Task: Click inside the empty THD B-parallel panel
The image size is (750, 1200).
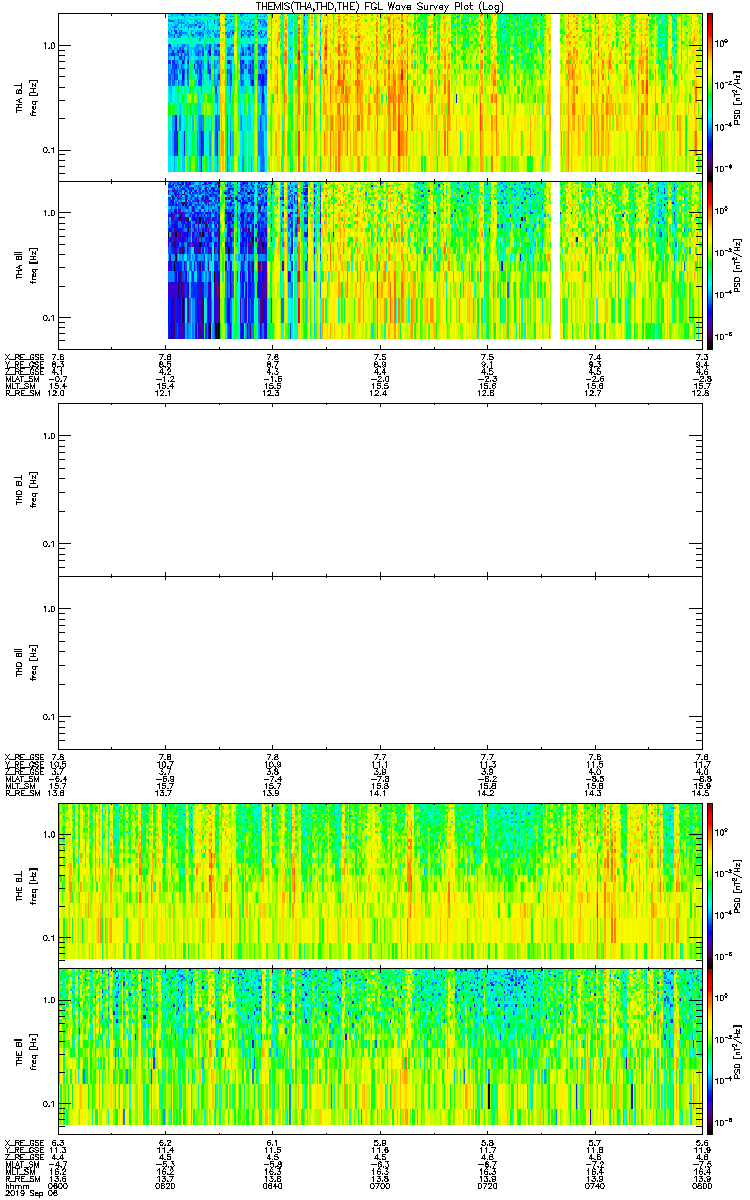Action: point(380,661)
